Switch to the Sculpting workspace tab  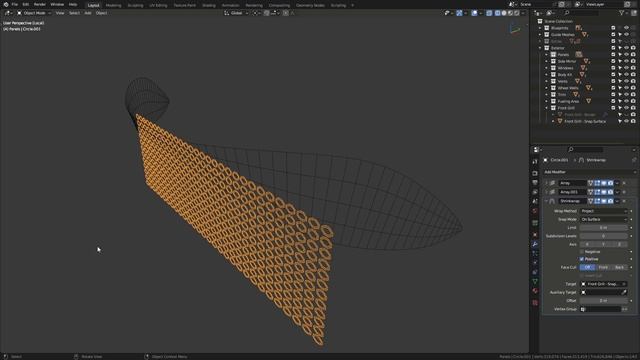tap(136, 5)
